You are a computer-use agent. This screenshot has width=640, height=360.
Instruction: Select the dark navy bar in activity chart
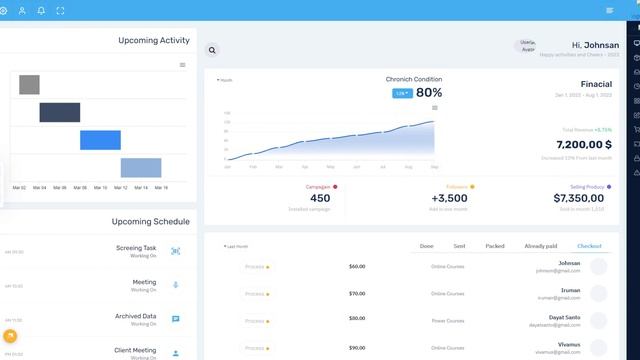click(x=60, y=112)
